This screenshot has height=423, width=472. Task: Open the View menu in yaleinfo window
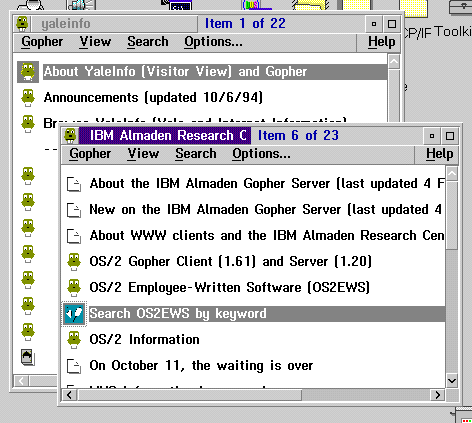pos(95,42)
